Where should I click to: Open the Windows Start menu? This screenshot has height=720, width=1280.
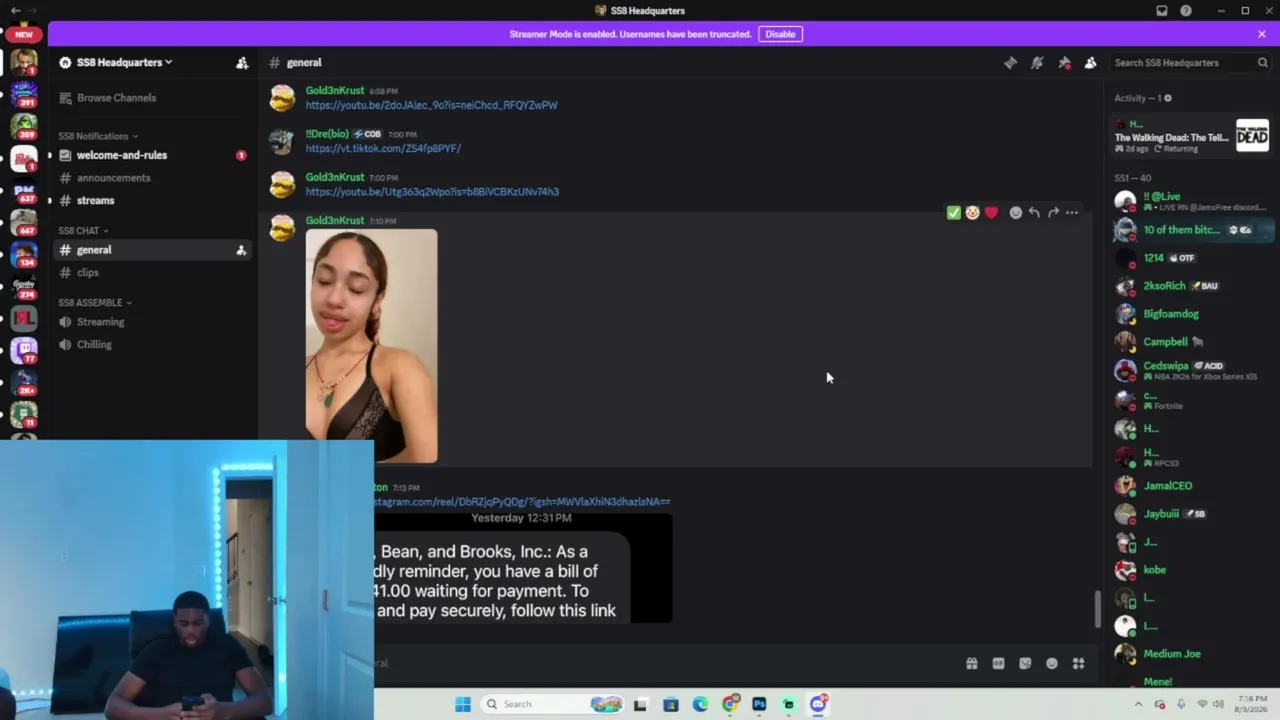point(463,704)
